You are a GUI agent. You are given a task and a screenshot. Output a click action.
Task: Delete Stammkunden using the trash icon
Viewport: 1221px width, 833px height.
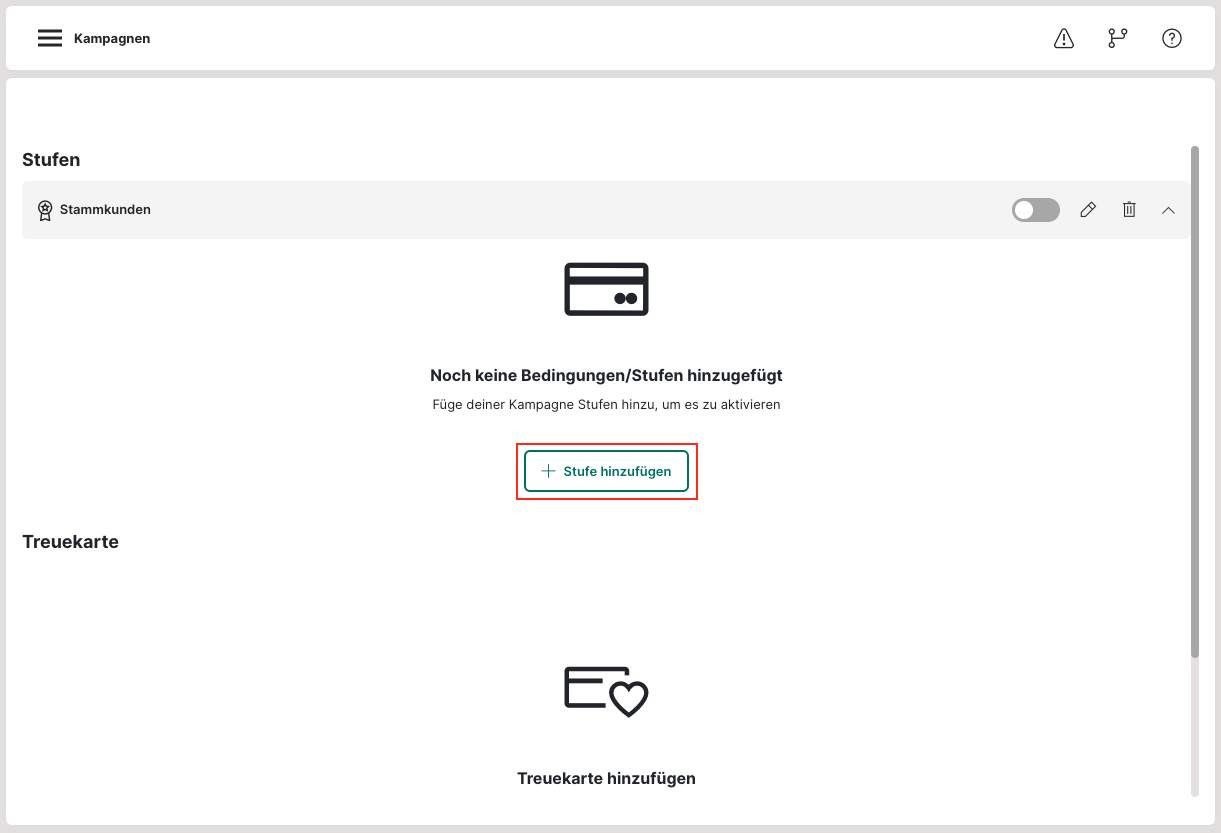click(1129, 210)
